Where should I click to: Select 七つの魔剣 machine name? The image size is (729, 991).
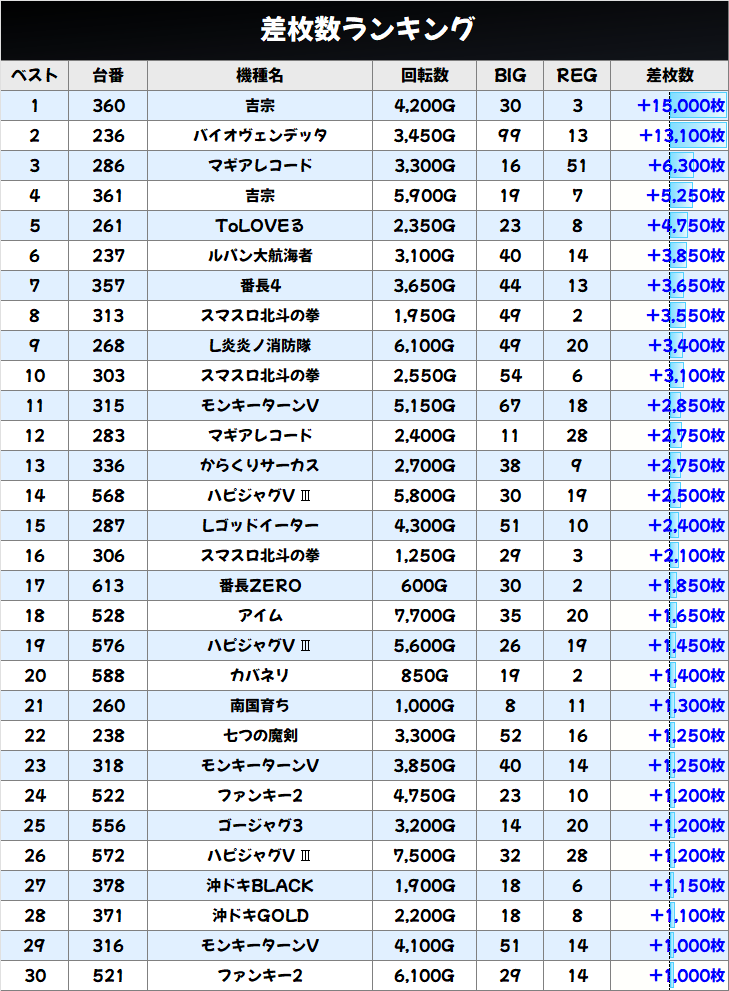(260, 736)
